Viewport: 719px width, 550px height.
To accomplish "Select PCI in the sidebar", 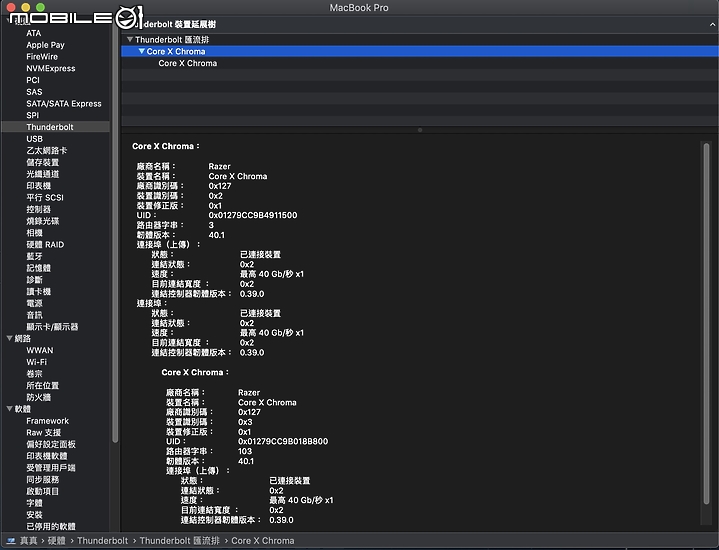I will pos(33,80).
